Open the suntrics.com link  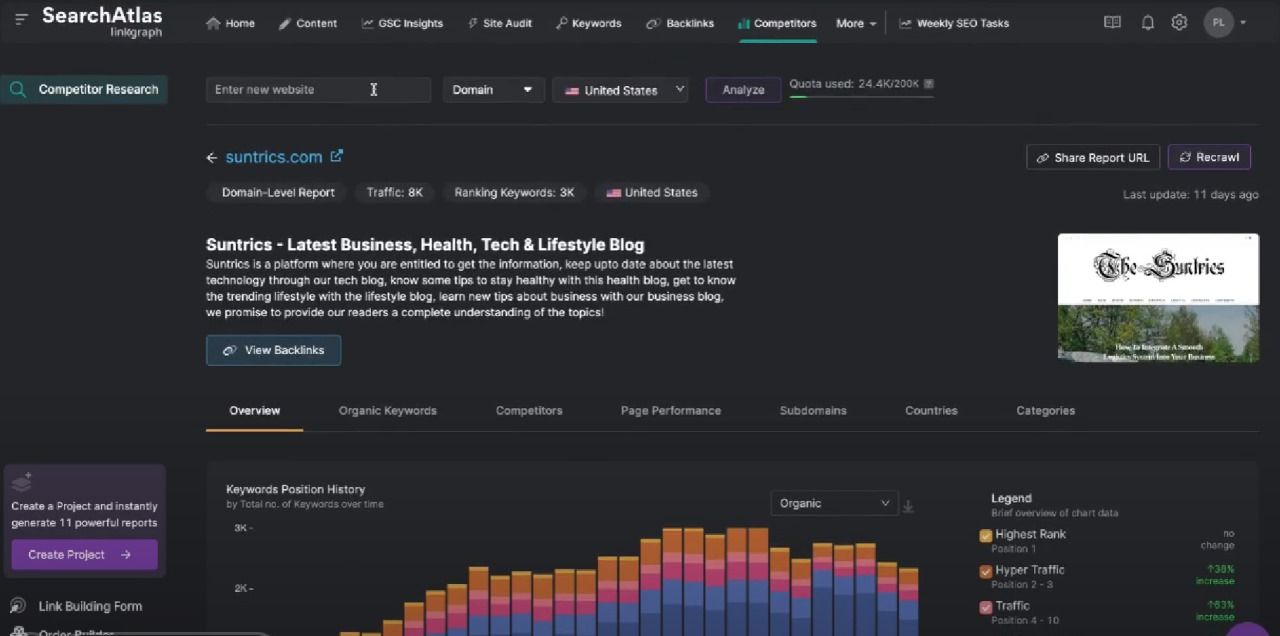[274, 157]
